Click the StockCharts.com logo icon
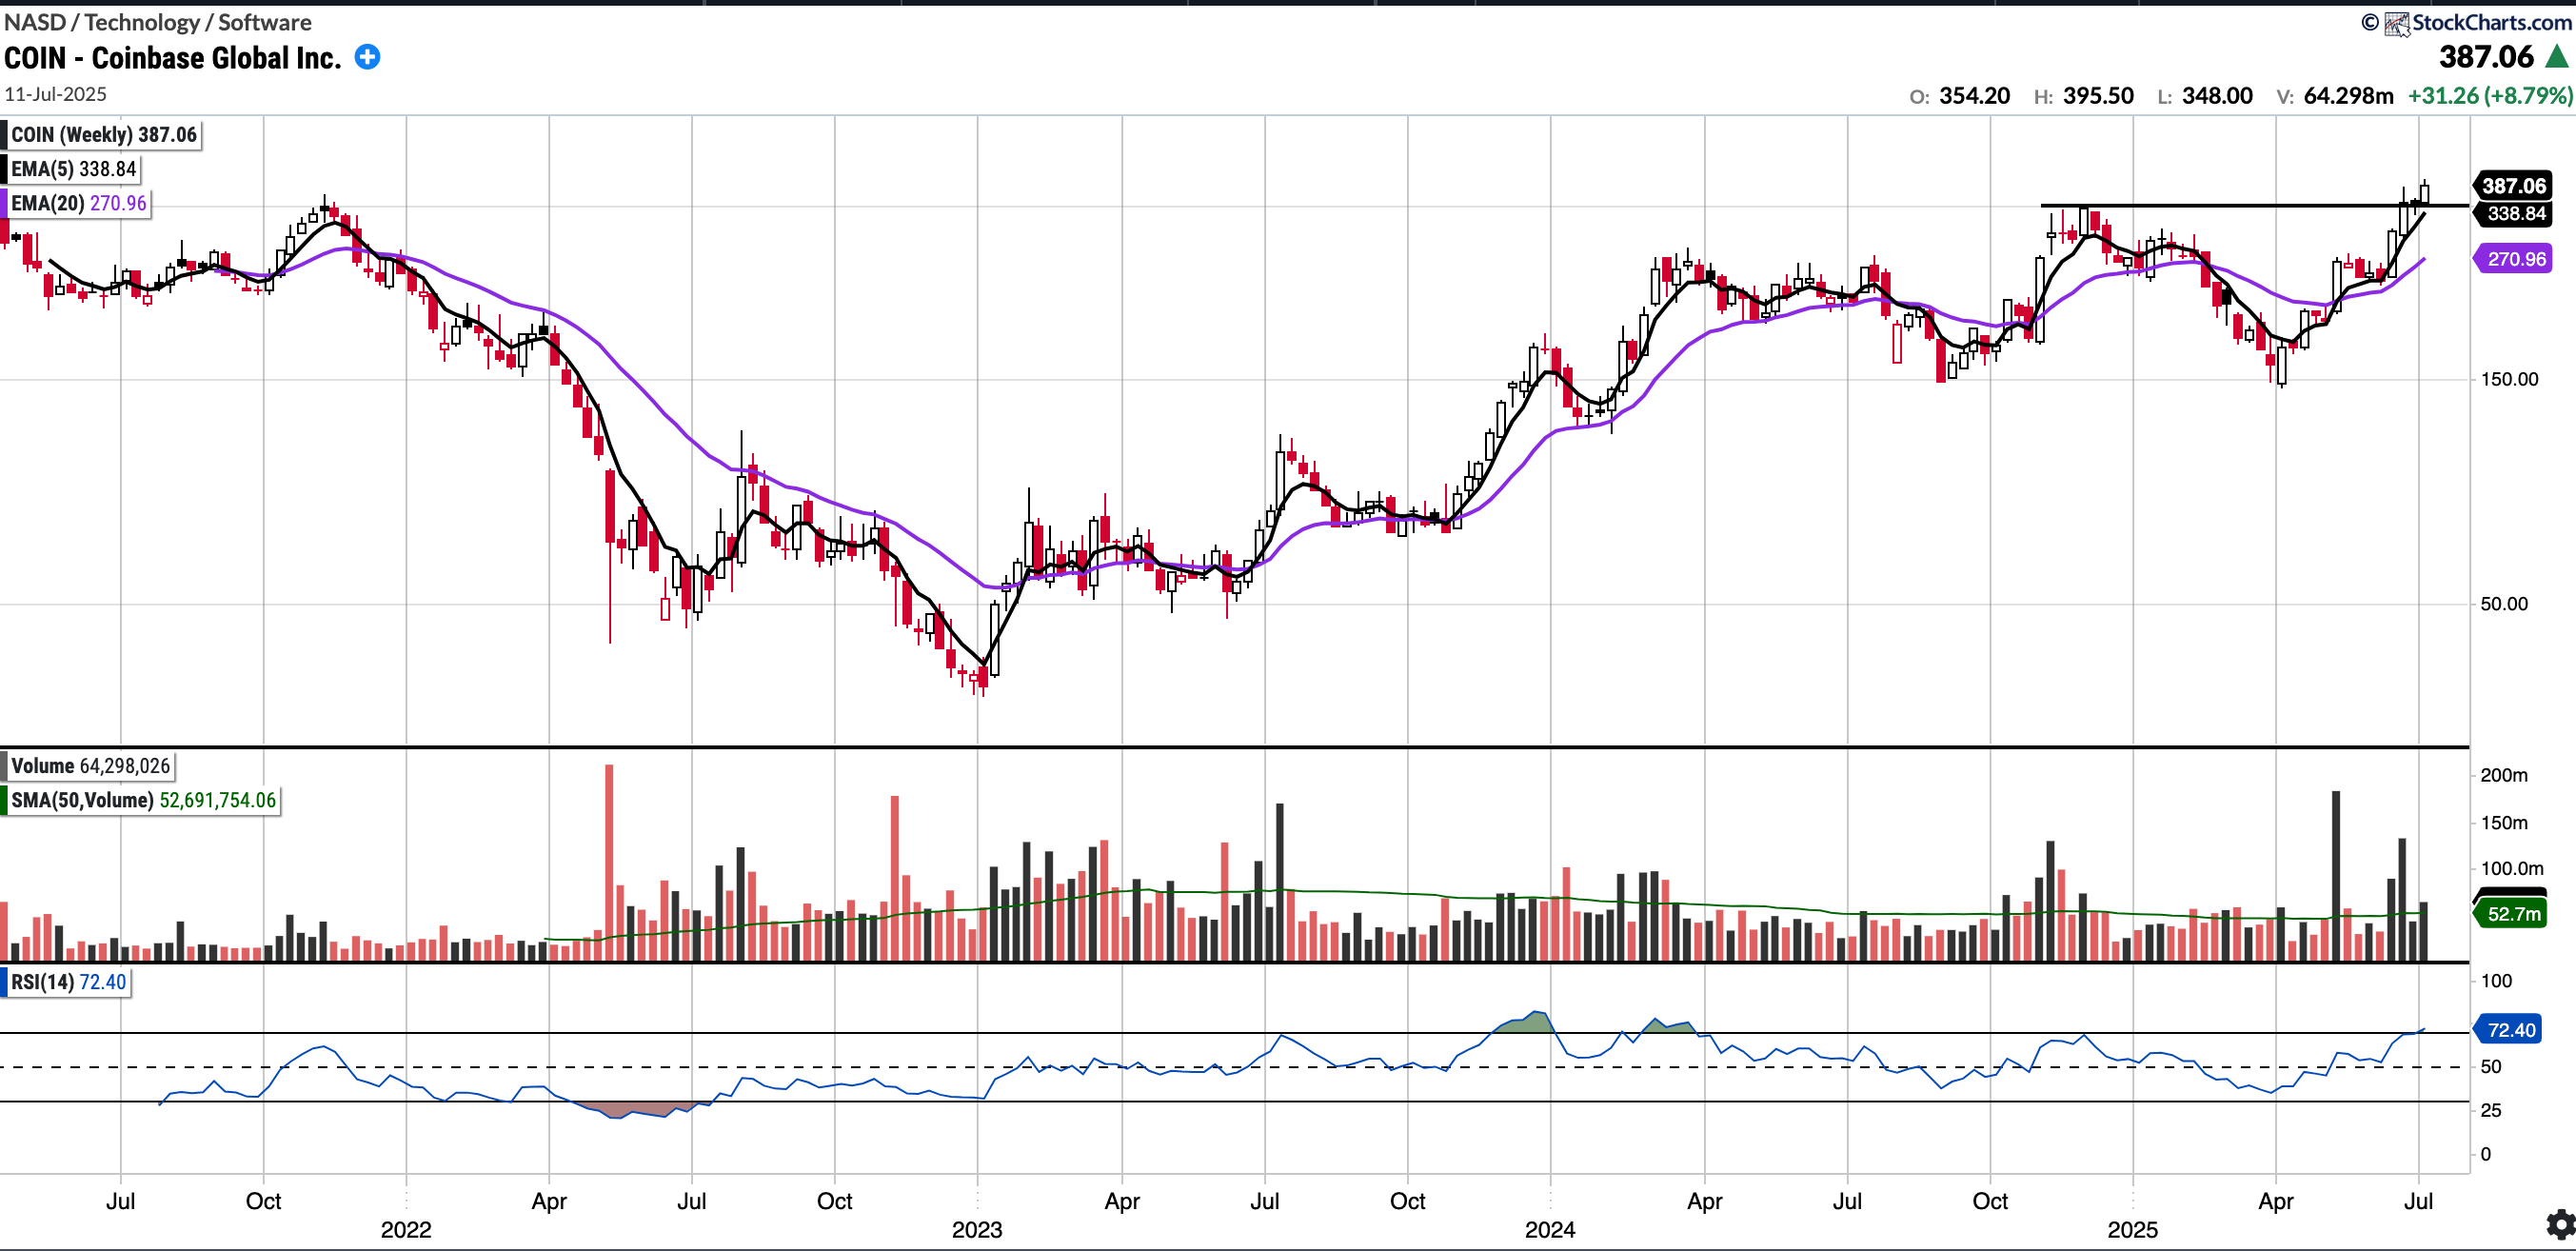The image size is (2576, 1251). click(x=2396, y=23)
